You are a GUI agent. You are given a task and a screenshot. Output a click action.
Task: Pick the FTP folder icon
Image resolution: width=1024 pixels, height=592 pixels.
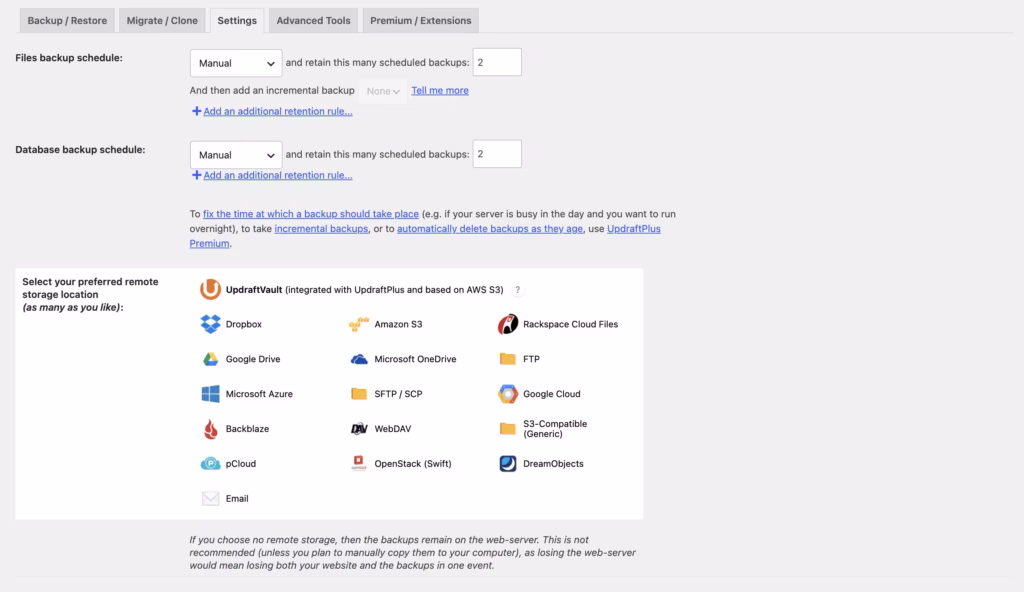(x=507, y=359)
